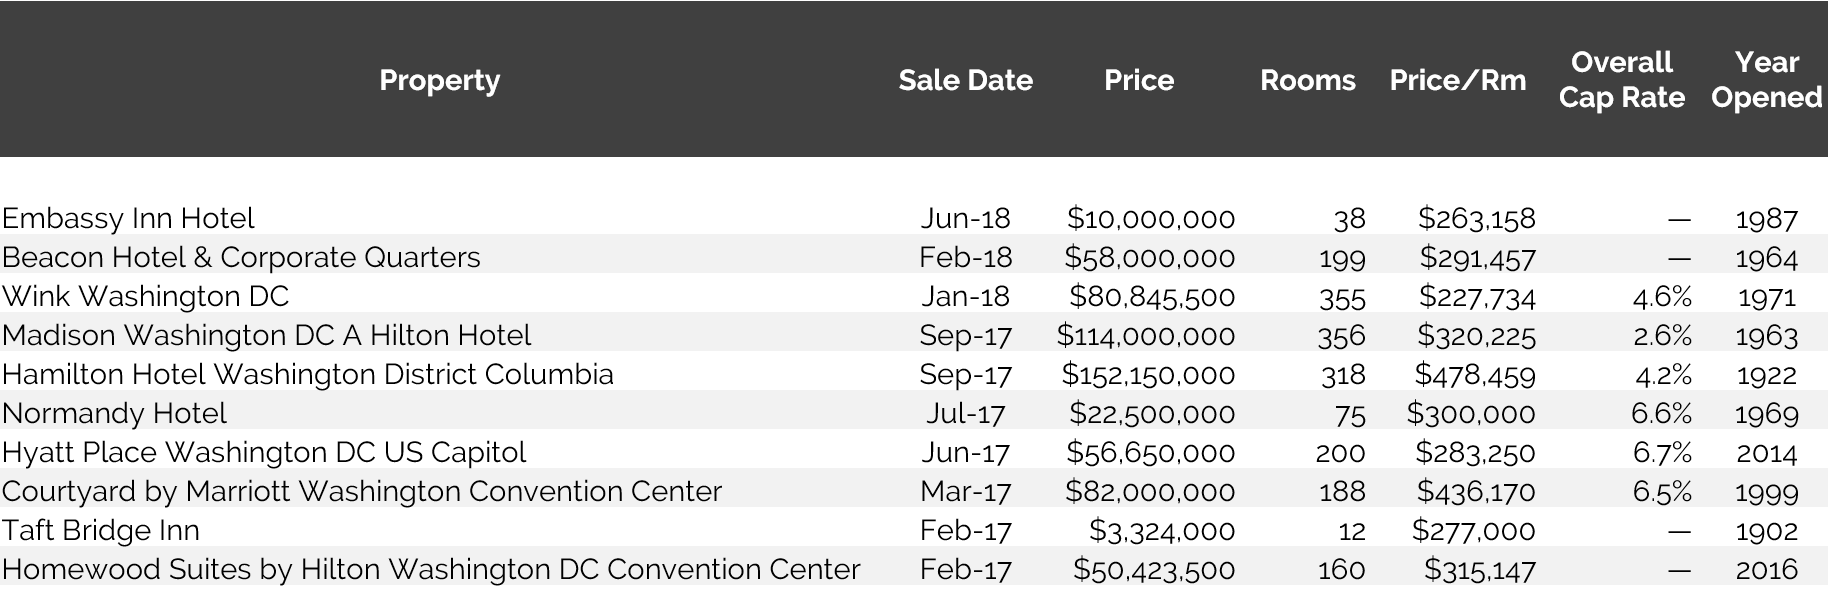This screenshot has width=1829, height=603.
Task: Select the Rooms column header
Action: click(x=1307, y=80)
